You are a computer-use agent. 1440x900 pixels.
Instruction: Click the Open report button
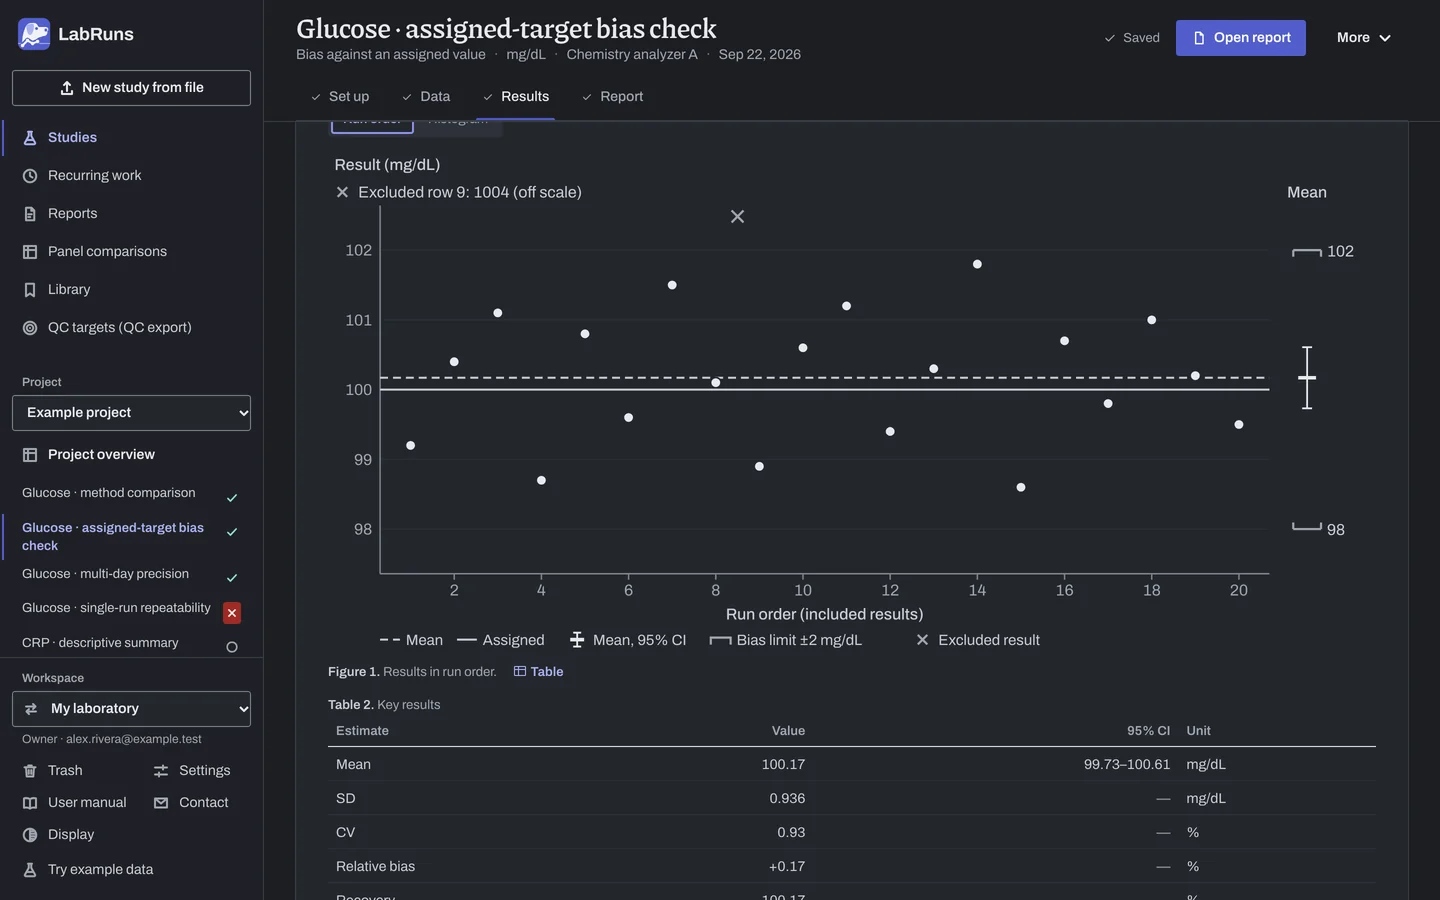[x=1240, y=38]
